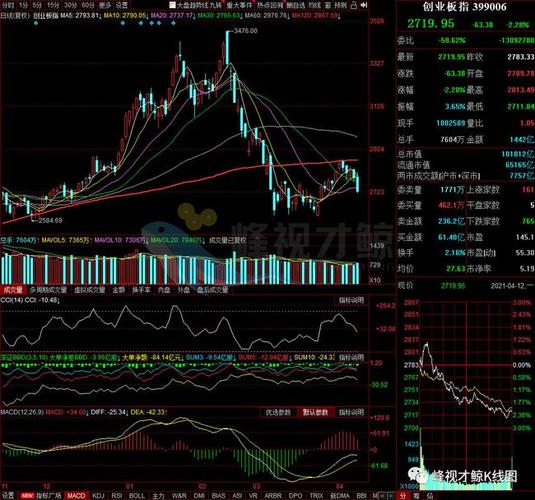Image resolution: width=535 pixels, height=500 pixels.
Task: Select the DMI indicator tab
Action: click(x=199, y=495)
